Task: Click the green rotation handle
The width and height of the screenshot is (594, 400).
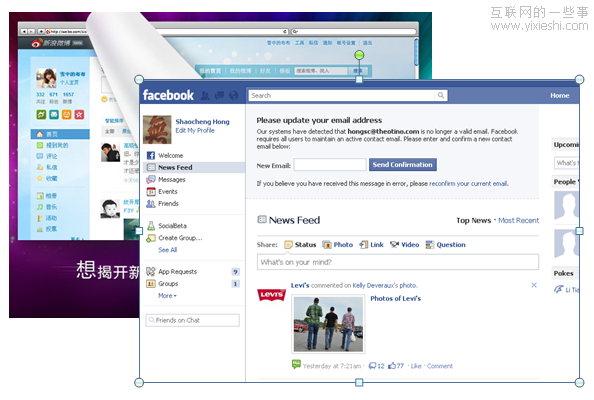Action: pyautogui.click(x=359, y=55)
